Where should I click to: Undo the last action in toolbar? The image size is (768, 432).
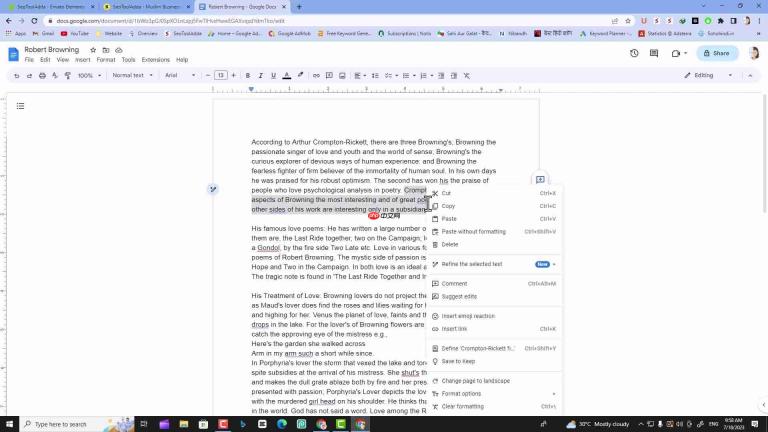[17, 75]
